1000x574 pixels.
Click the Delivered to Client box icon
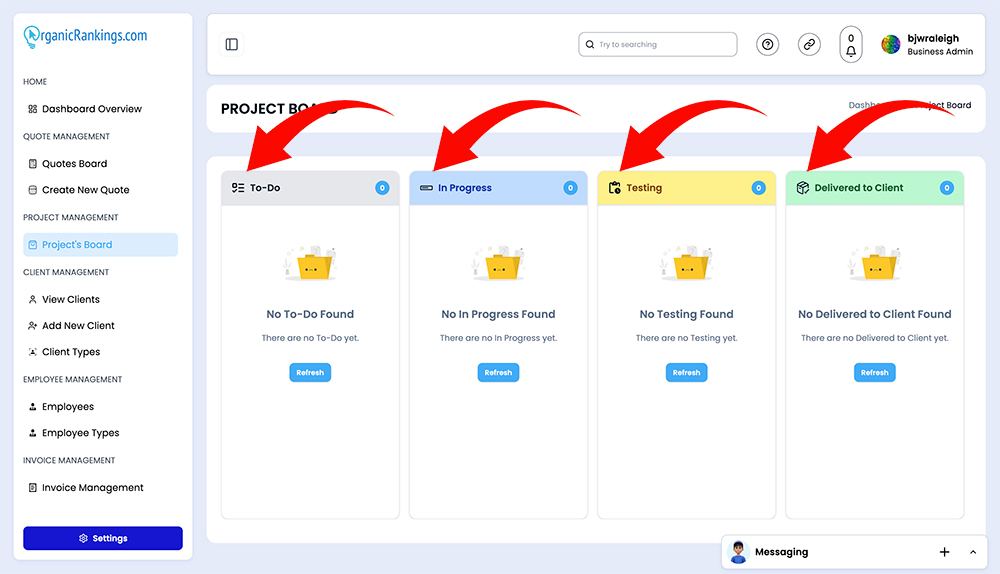(x=803, y=188)
